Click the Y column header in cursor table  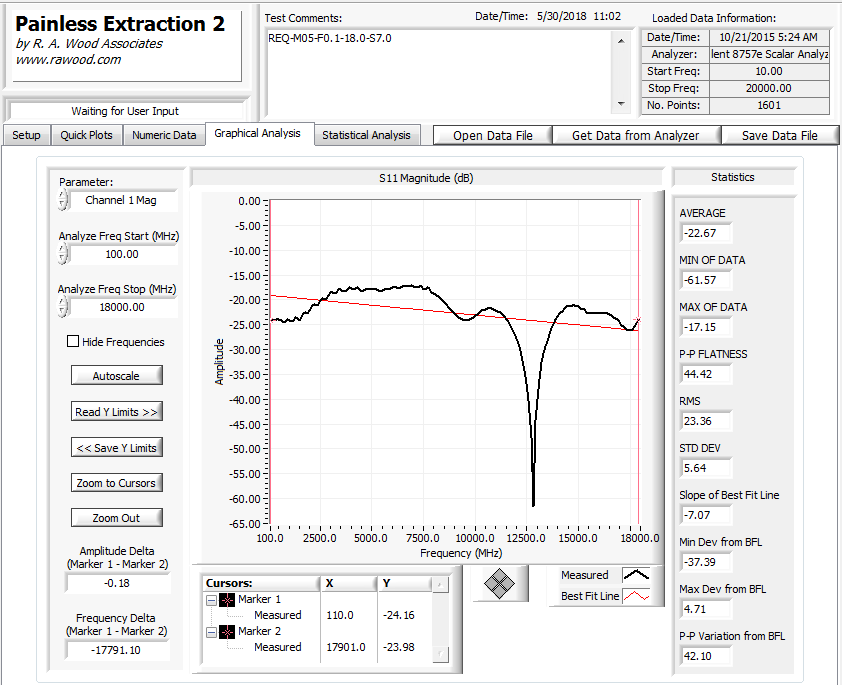click(x=404, y=583)
